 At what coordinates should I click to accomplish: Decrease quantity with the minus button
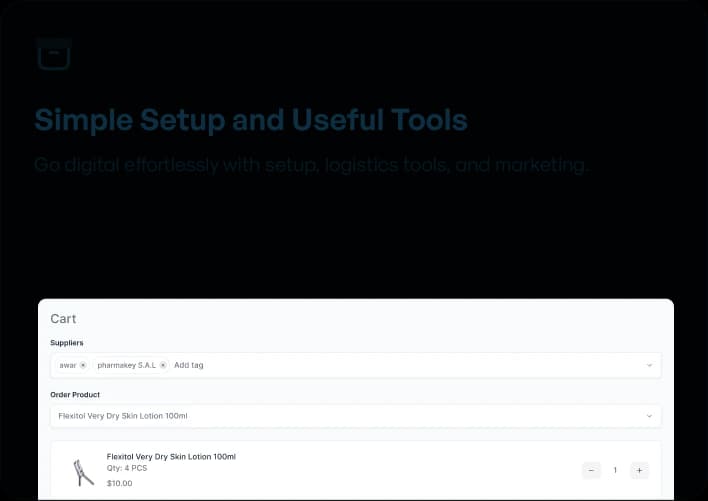pos(591,470)
